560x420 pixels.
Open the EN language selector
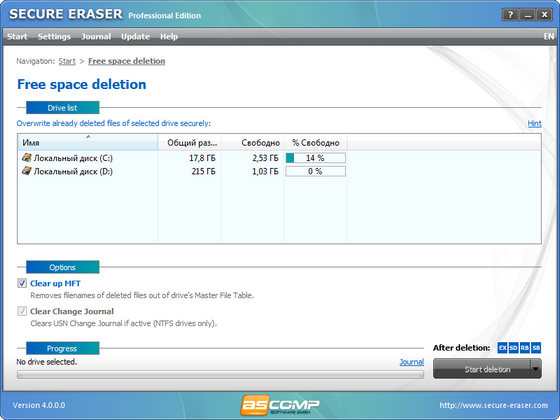[549, 36]
